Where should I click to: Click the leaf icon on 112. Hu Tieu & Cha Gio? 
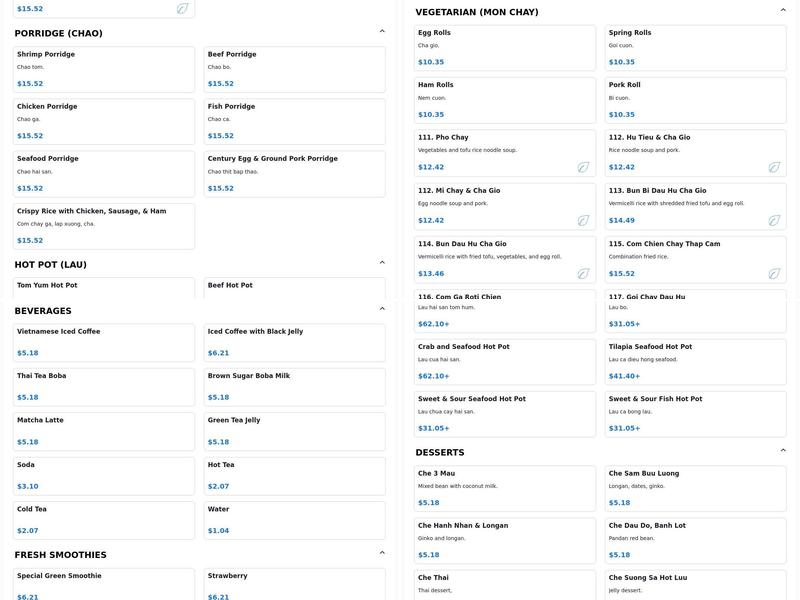[x=774, y=168]
